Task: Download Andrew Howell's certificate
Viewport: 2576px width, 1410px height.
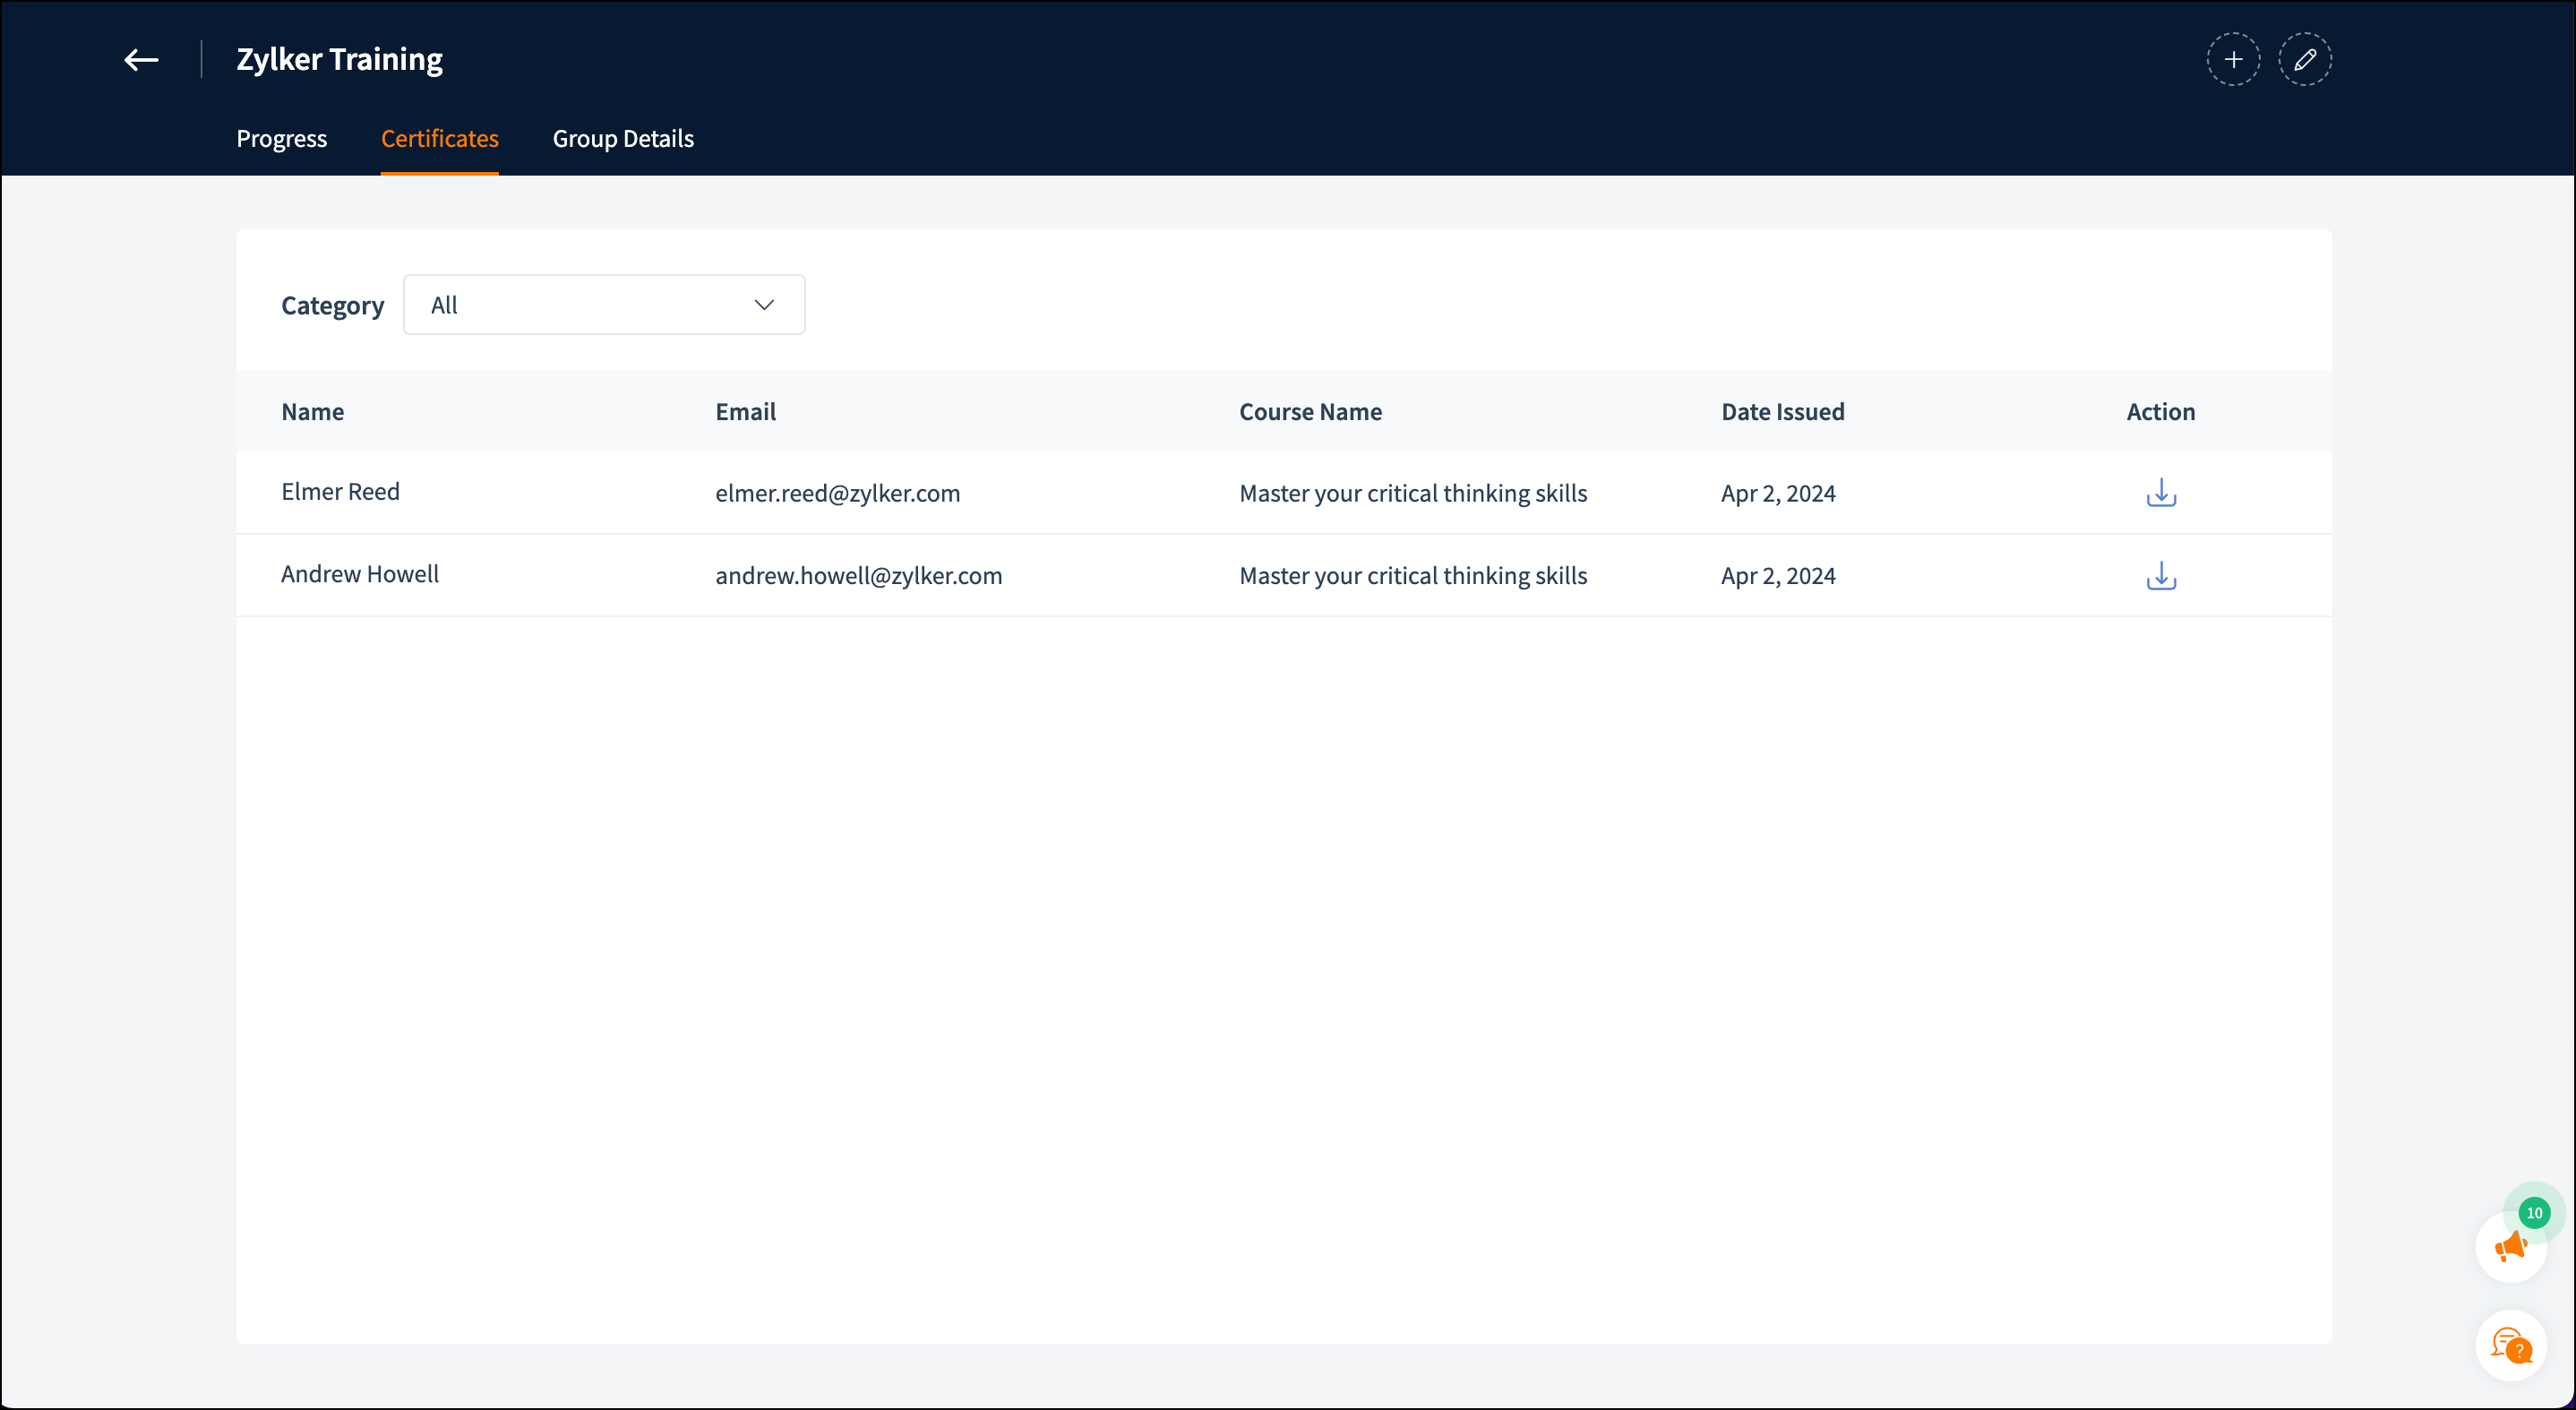Action: pyautogui.click(x=2161, y=576)
